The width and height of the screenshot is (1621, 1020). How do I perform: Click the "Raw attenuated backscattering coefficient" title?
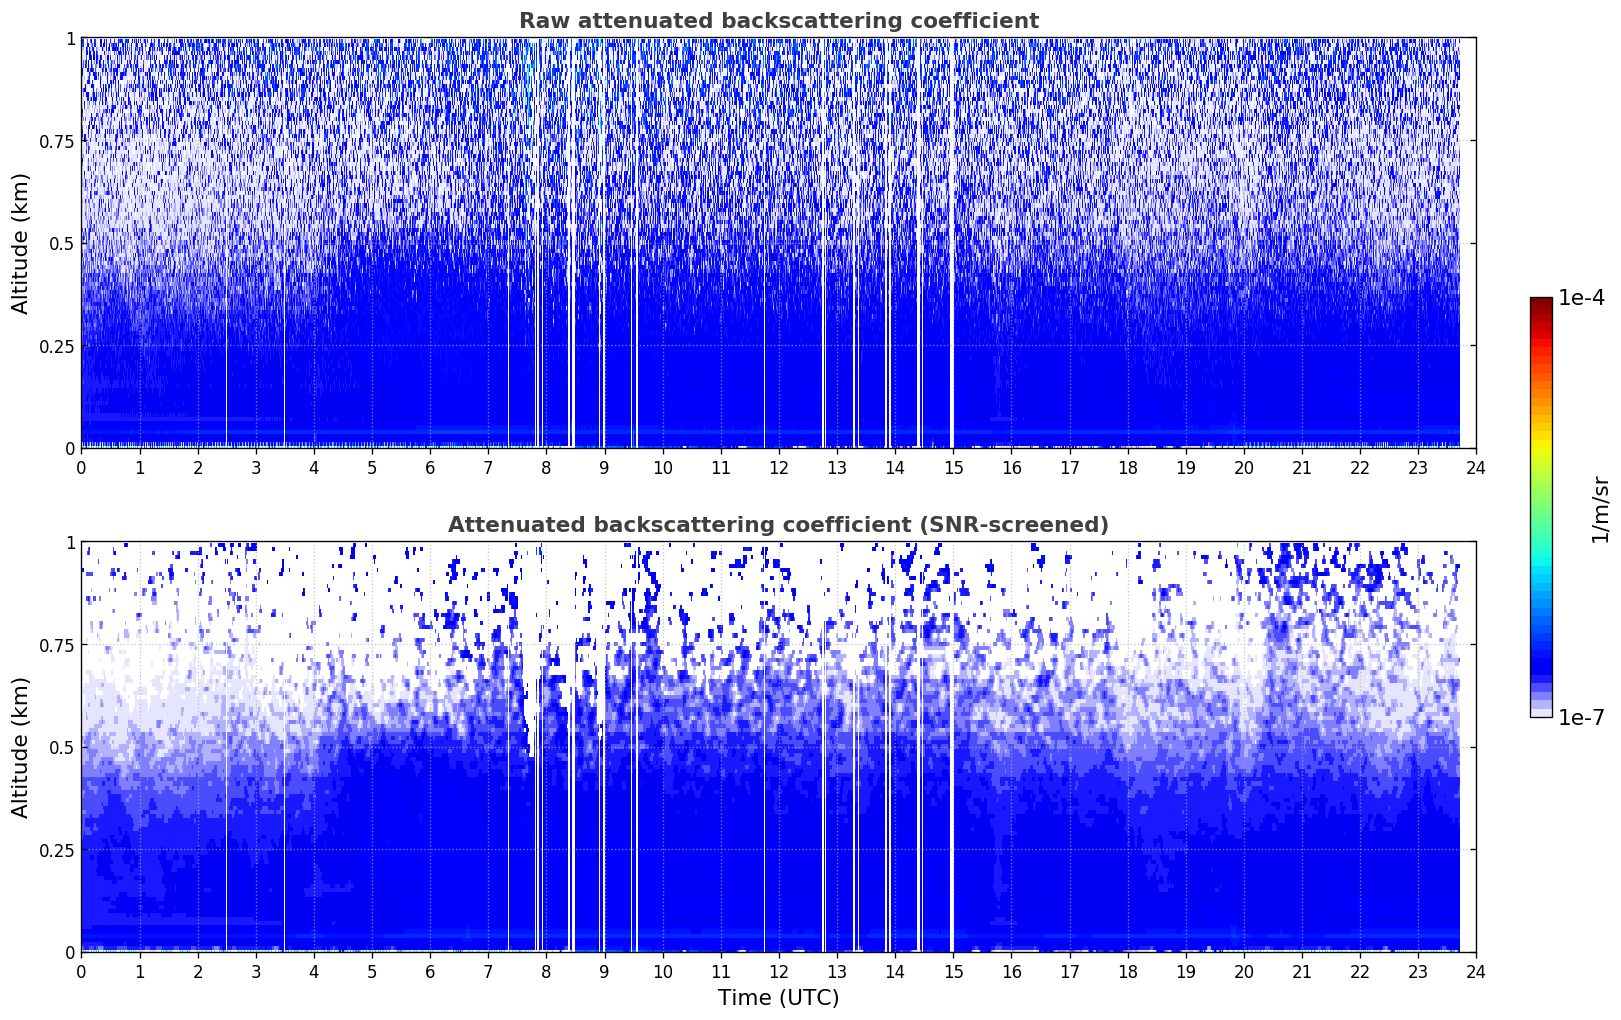tap(778, 21)
